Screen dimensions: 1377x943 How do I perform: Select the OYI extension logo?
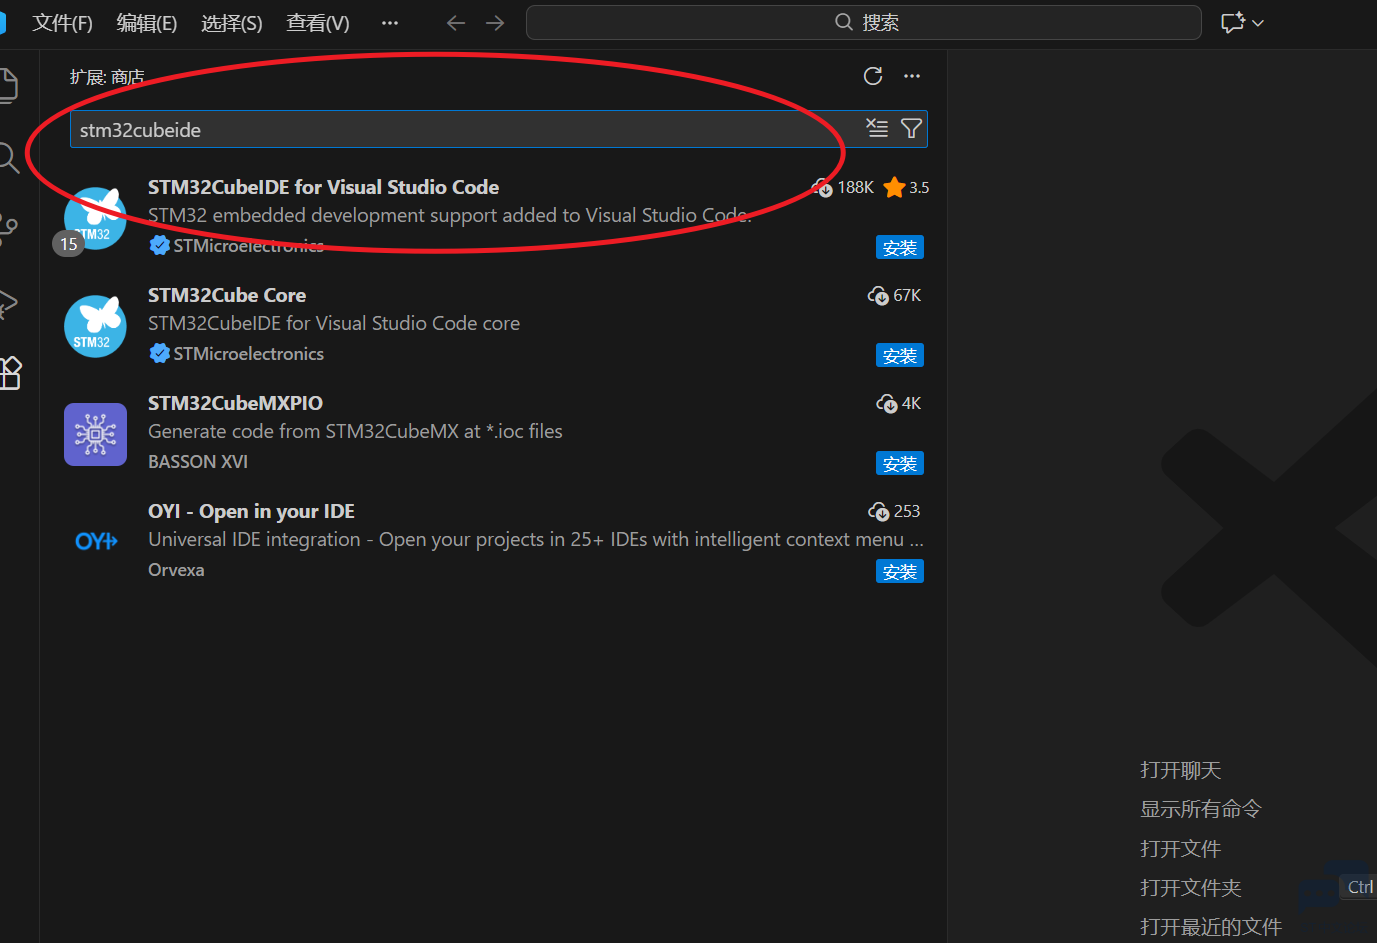[x=96, y=541]
